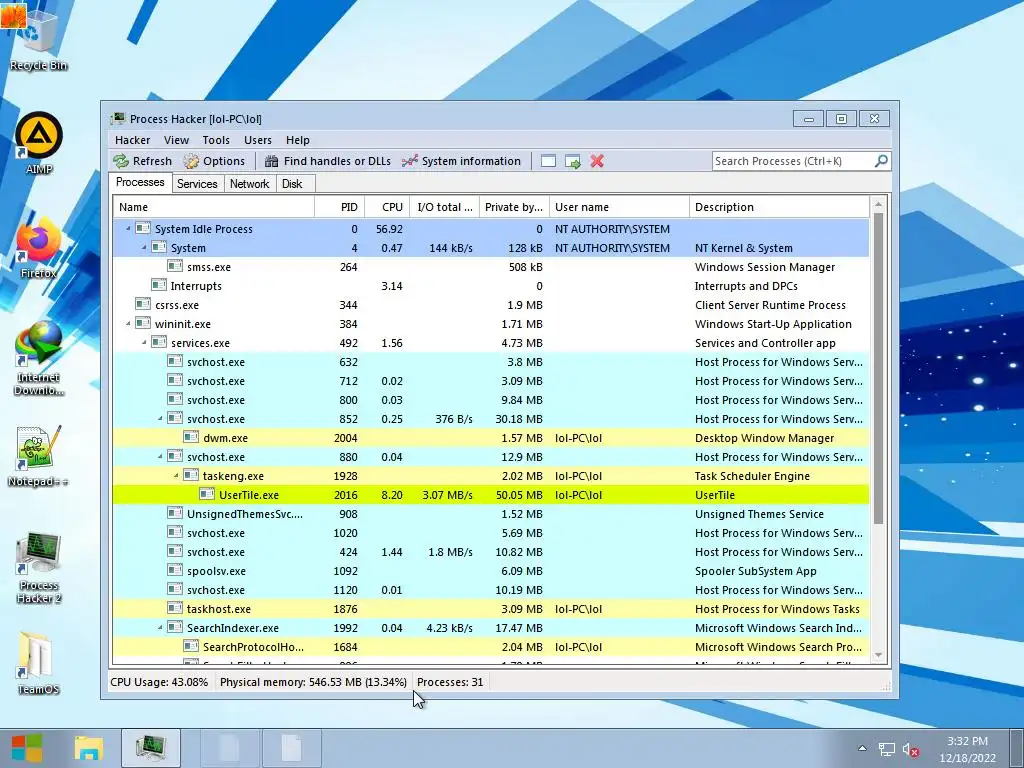Click Physical memory status bar entry
This screenshot has height=768, width=1024.
coord(313,682)
